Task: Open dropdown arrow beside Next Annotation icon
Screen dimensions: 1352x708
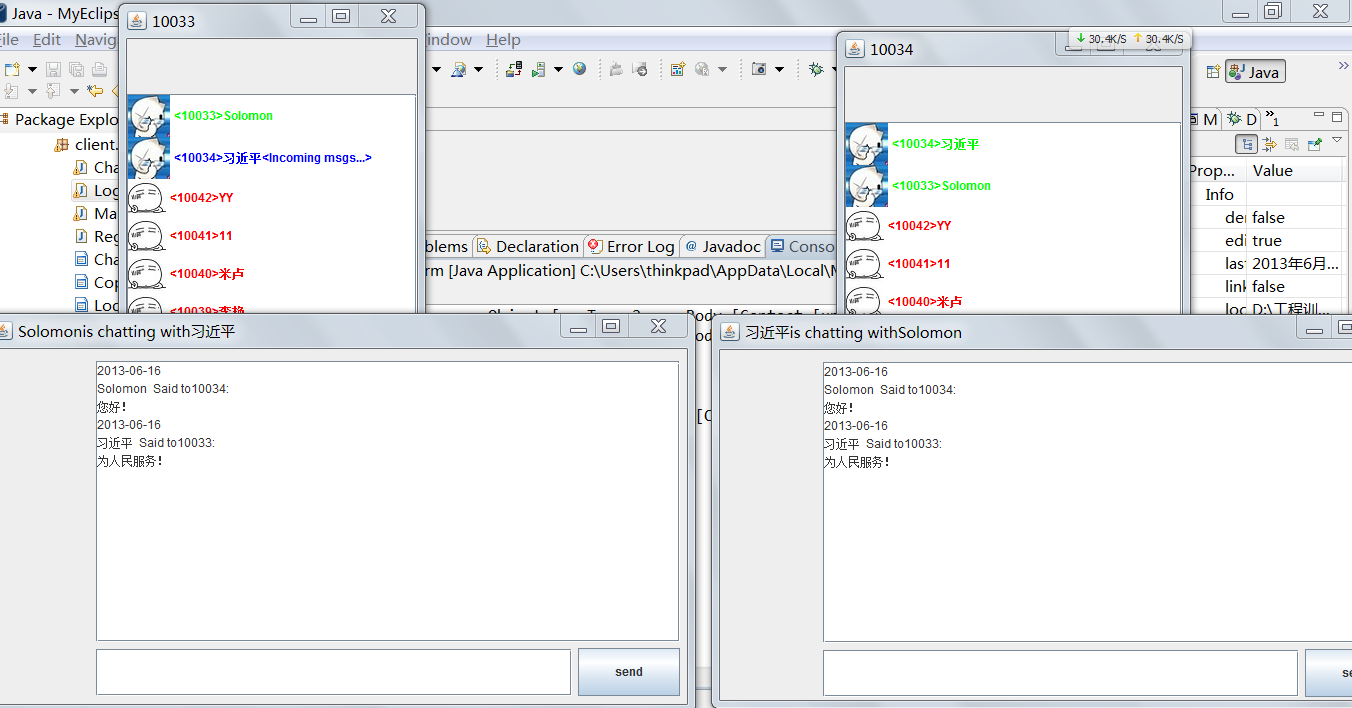Action: [32, 92]
